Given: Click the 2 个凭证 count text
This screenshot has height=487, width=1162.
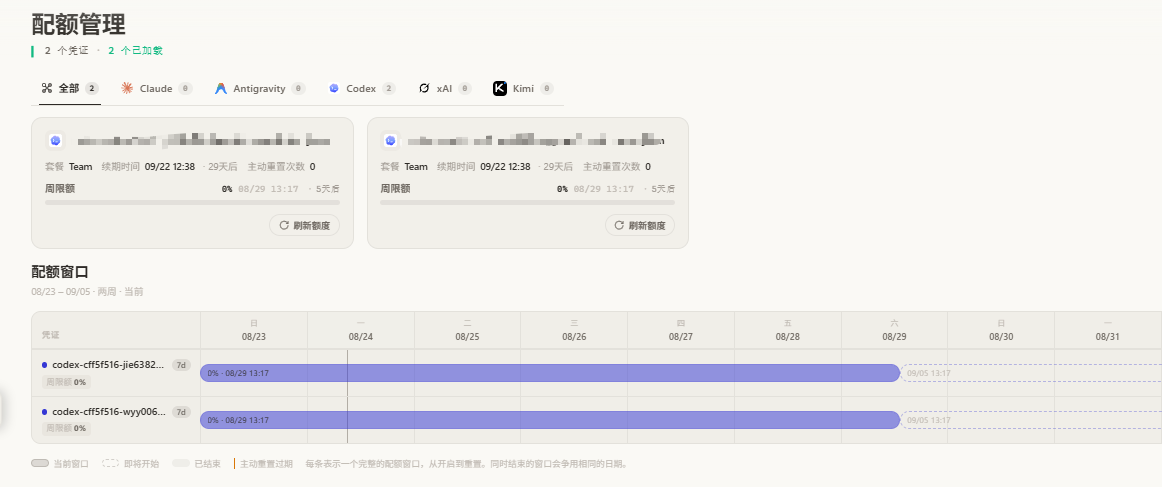Looking at the screenshot, I should 66,51.
